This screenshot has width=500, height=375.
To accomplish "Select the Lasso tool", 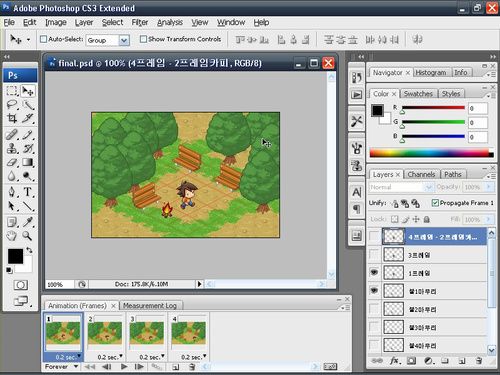I will pyautogui.click(x=12, y=105).
